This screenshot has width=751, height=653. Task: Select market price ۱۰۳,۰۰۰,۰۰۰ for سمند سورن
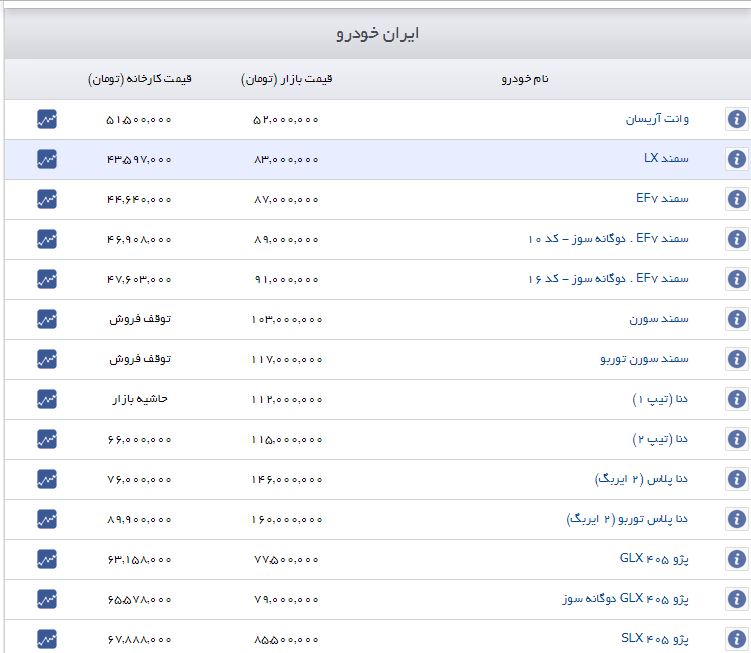[287, 320]
